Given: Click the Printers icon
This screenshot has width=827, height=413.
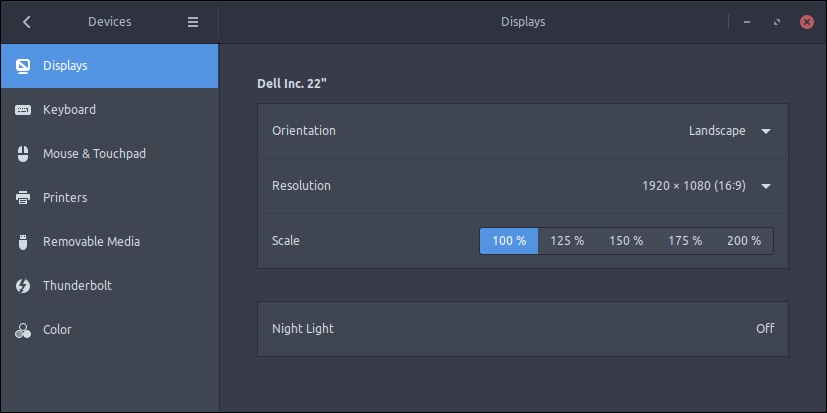Looking at the screenshot, I should pos(23,198).
